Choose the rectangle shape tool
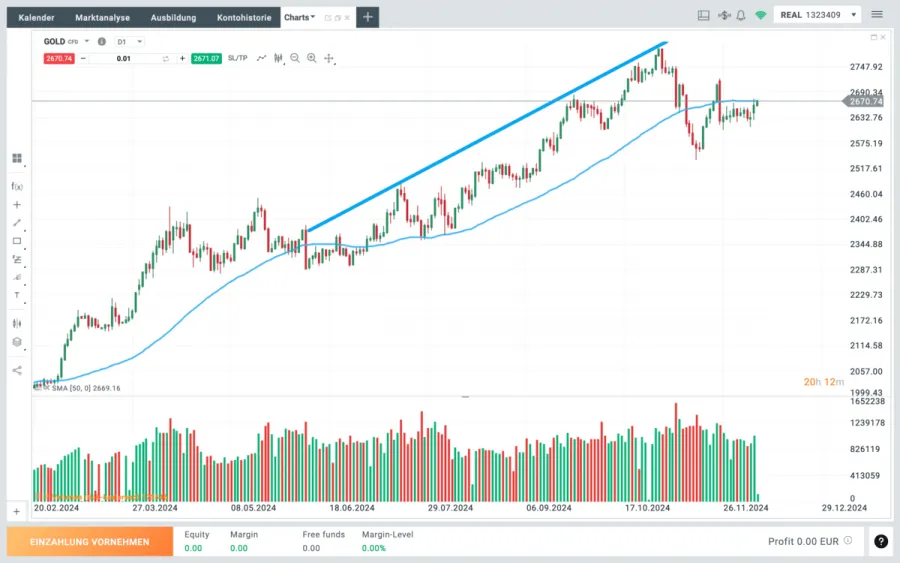Screen dimensions: 900x563 [x=16, y=241]
